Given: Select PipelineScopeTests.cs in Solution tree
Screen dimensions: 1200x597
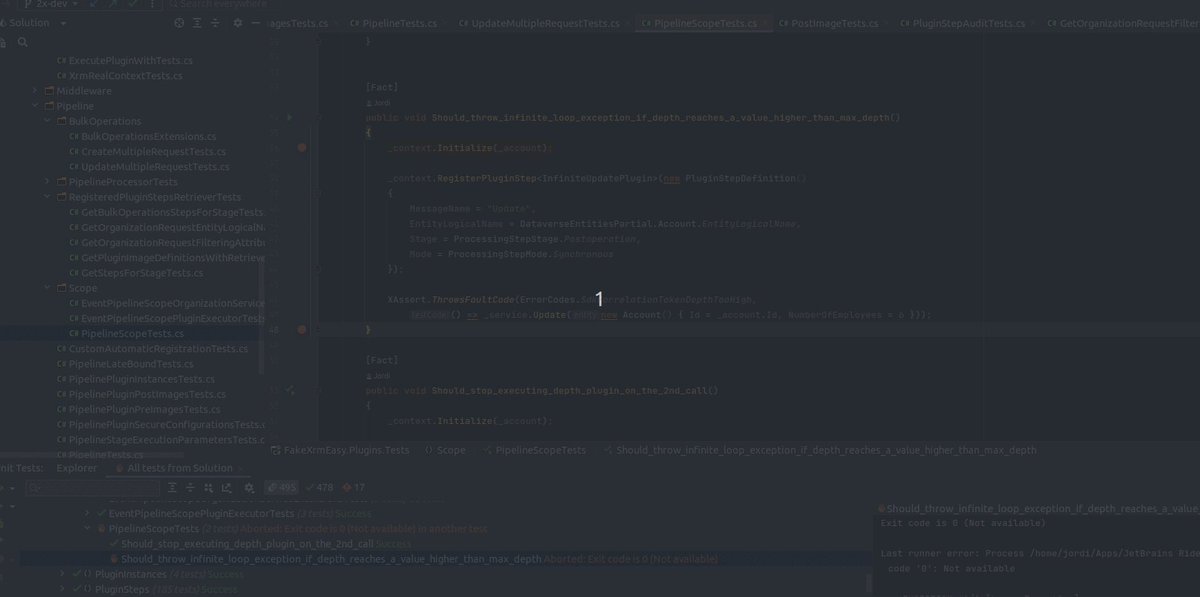Looking at the screenshot, I should 132,333.
